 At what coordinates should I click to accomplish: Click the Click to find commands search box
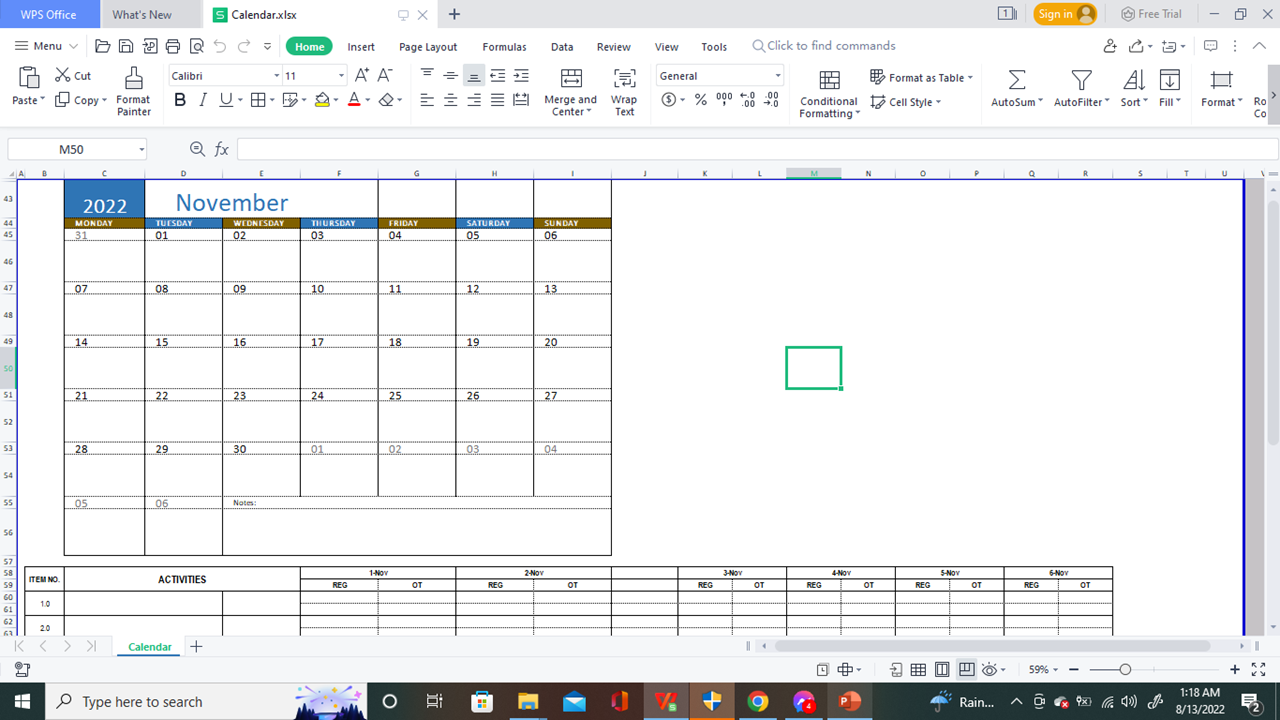[824, 46]
